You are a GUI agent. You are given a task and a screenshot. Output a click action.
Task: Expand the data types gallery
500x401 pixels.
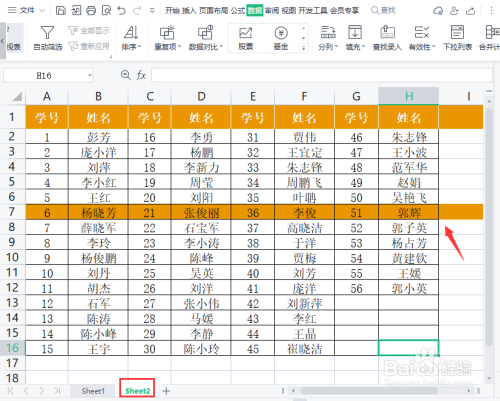(303, 48)
